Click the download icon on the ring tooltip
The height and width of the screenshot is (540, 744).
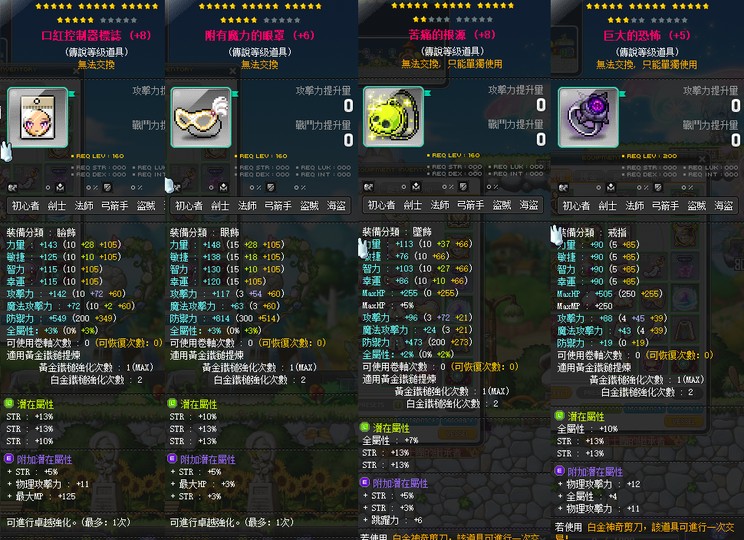[611, 187]
